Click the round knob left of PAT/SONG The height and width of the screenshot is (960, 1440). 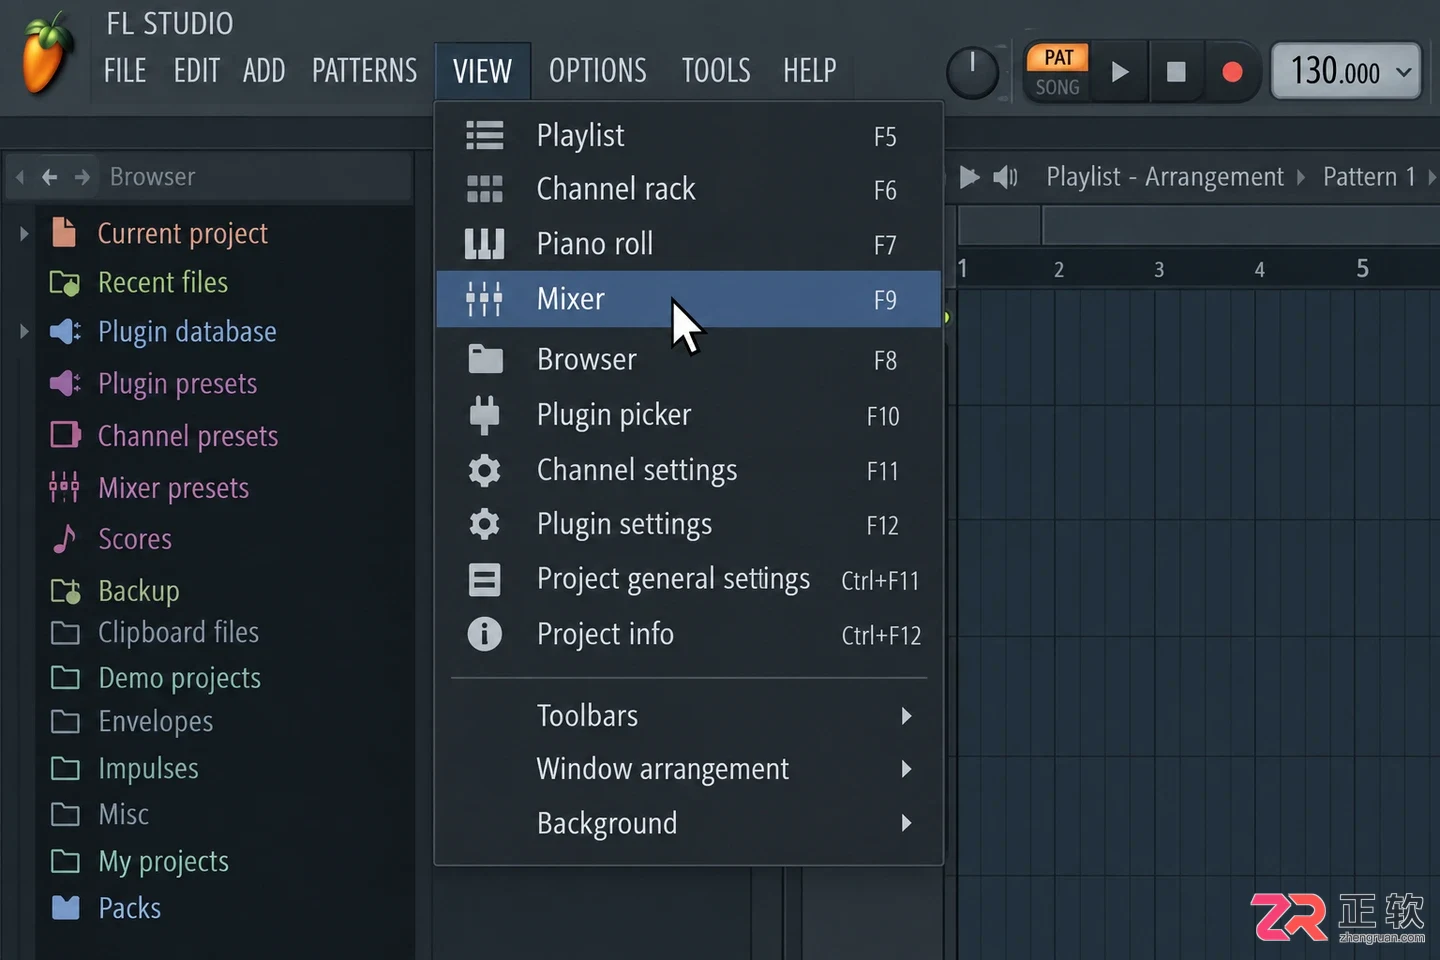[972, 72]
